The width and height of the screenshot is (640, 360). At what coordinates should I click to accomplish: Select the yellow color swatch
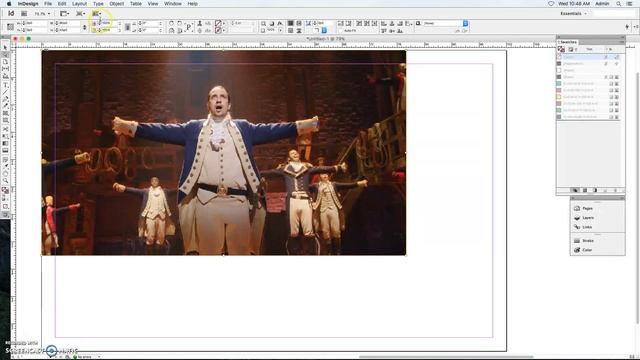point(589,97)
